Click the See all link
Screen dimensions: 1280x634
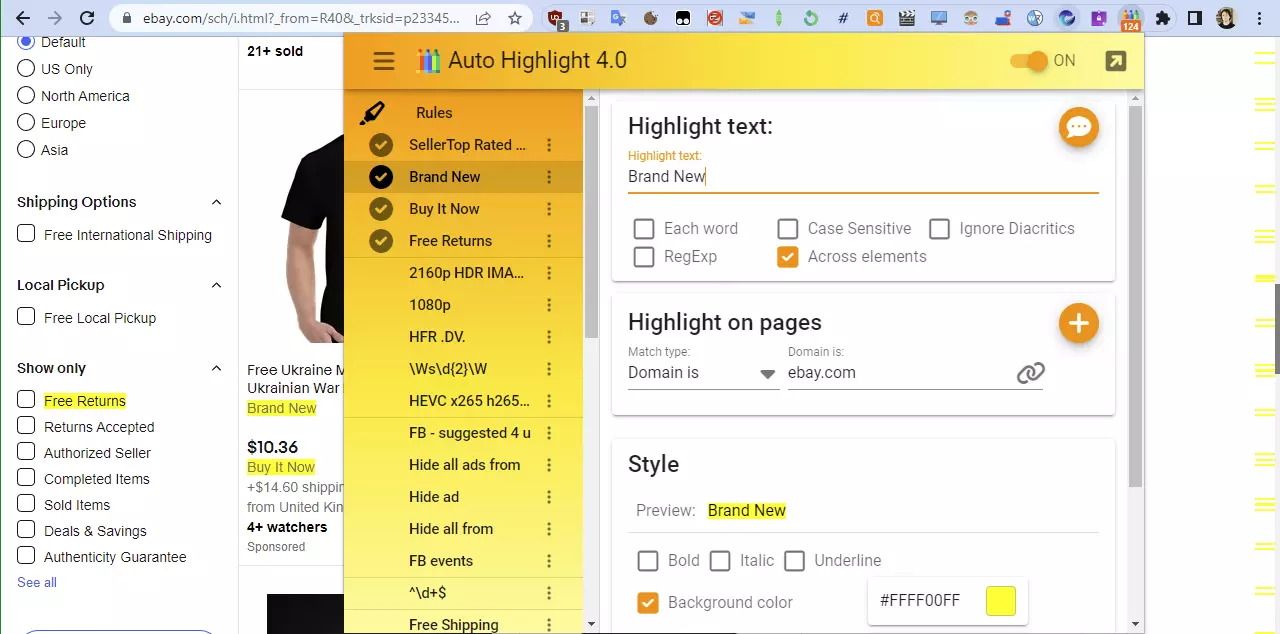point(37,582)
